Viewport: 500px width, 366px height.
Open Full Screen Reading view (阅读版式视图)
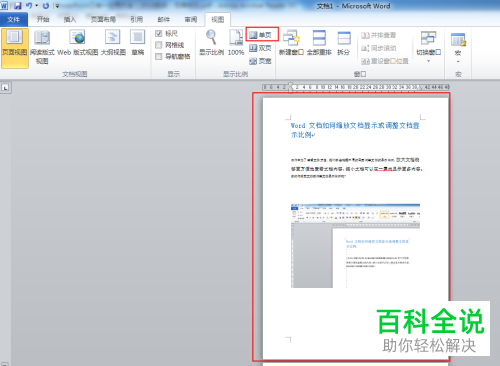click(x=42, y=47)
